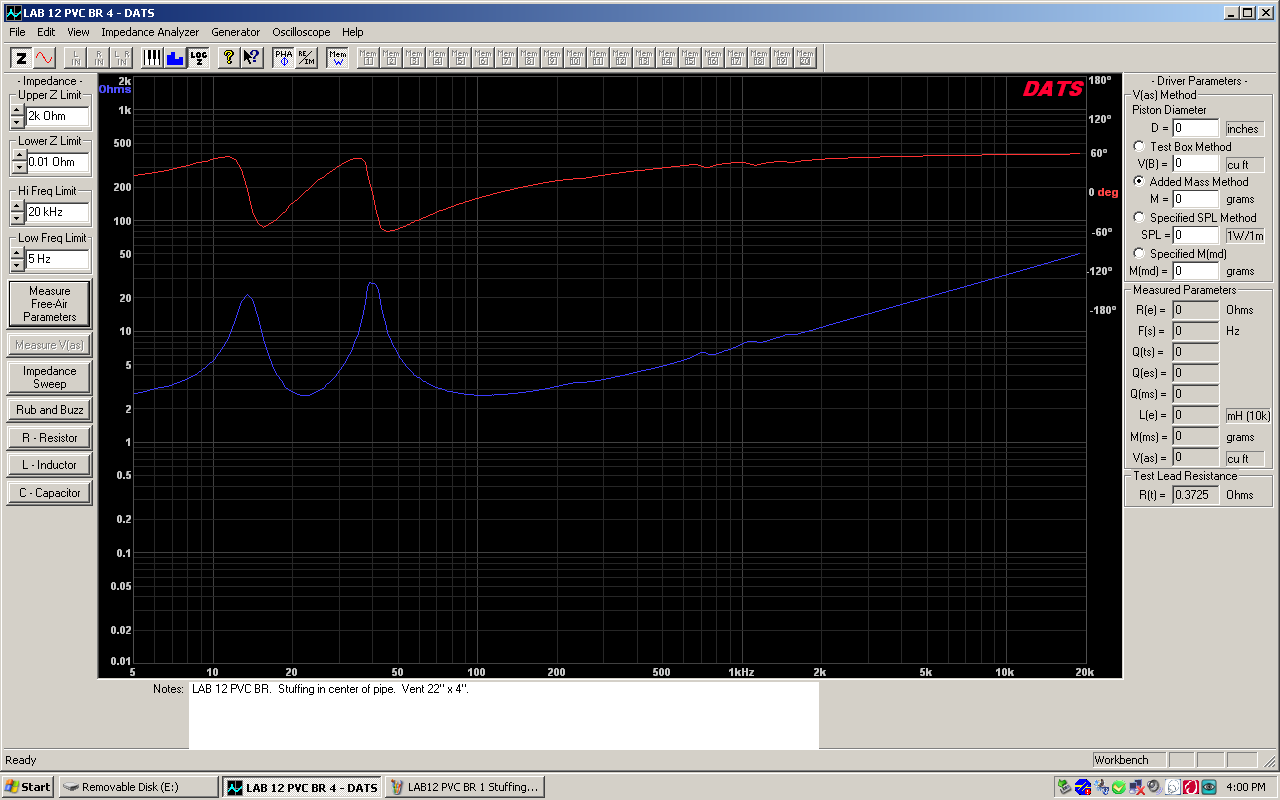This screenshot has width=1280, height=800.
Task: Click the Mem W memory write icon
Action: pos(337,58)
